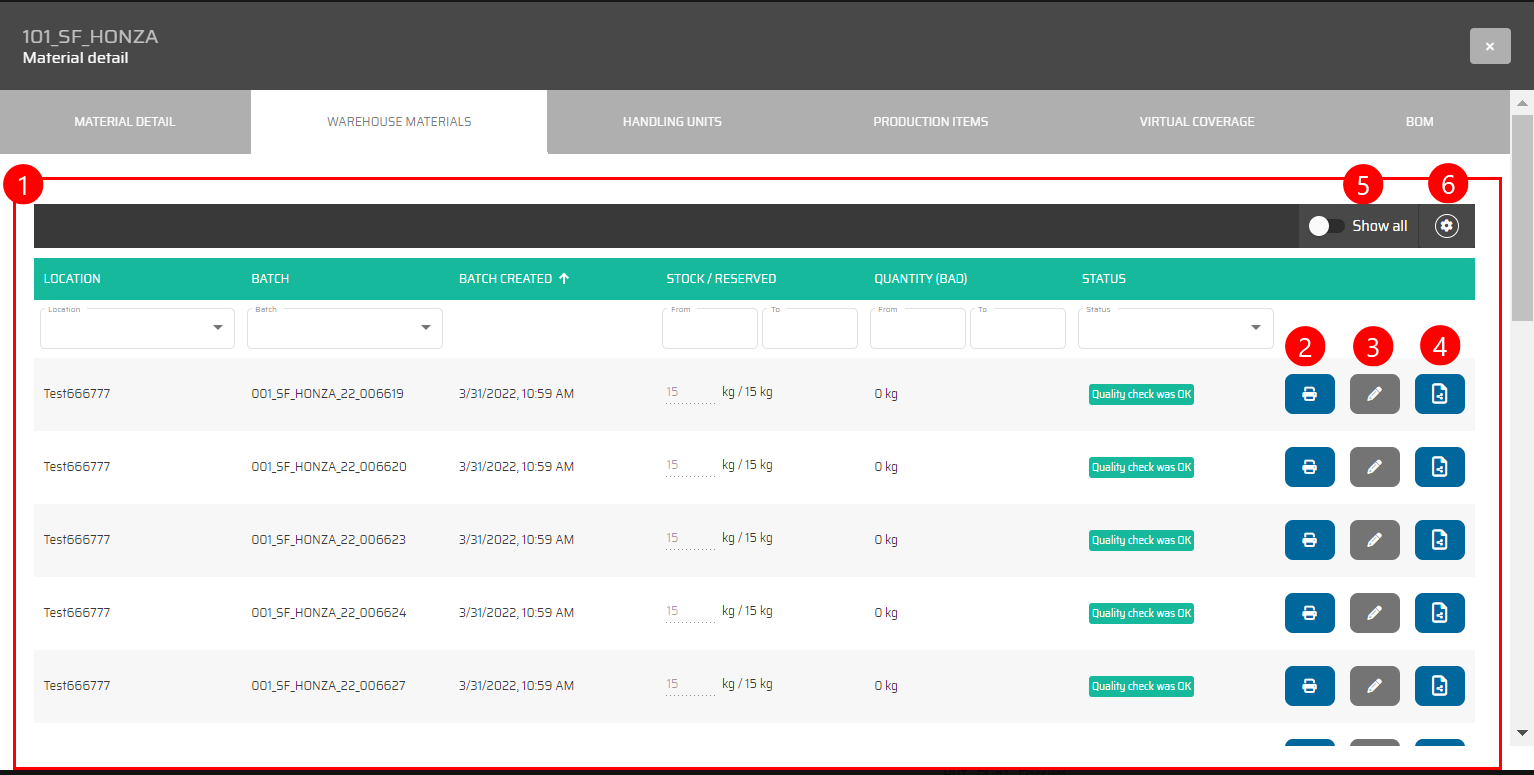Sort by Batch Created column header
The image size is (1534, 775).
(x=505, y=279)
